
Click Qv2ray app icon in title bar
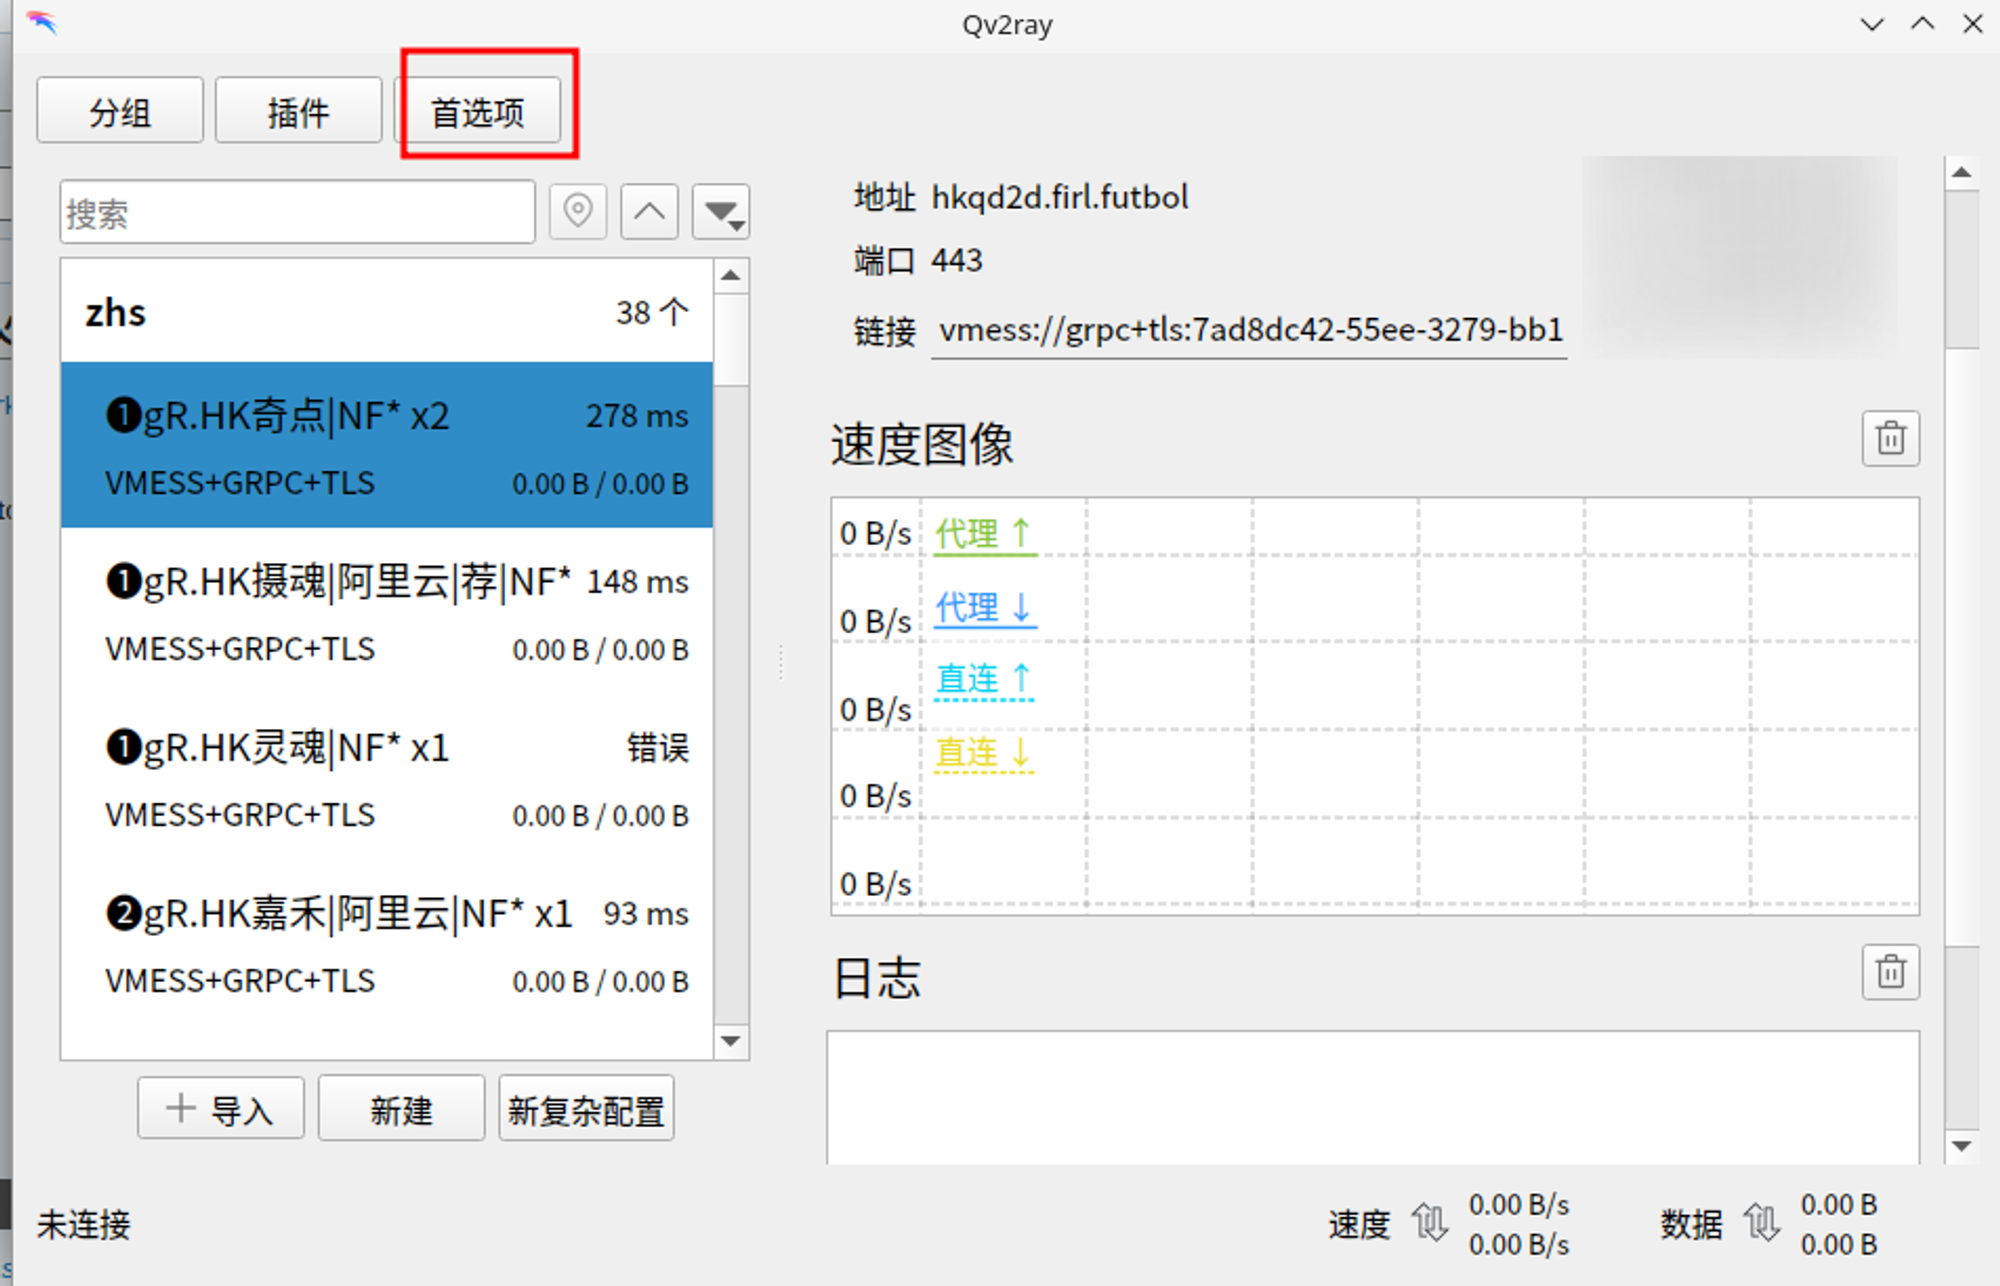(42, 22)
